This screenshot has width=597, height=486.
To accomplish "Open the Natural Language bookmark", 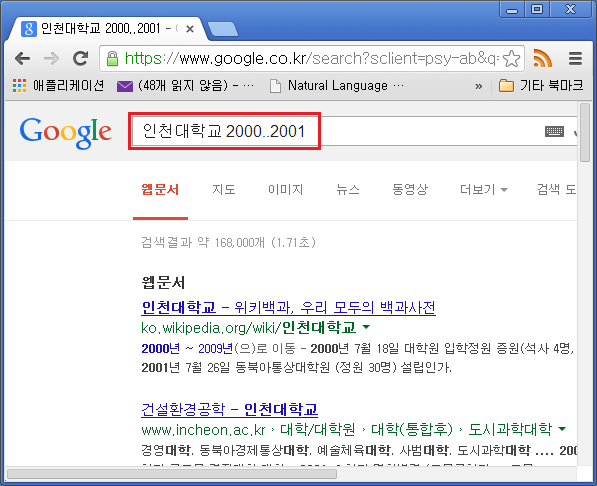I will tap(337, 86).
